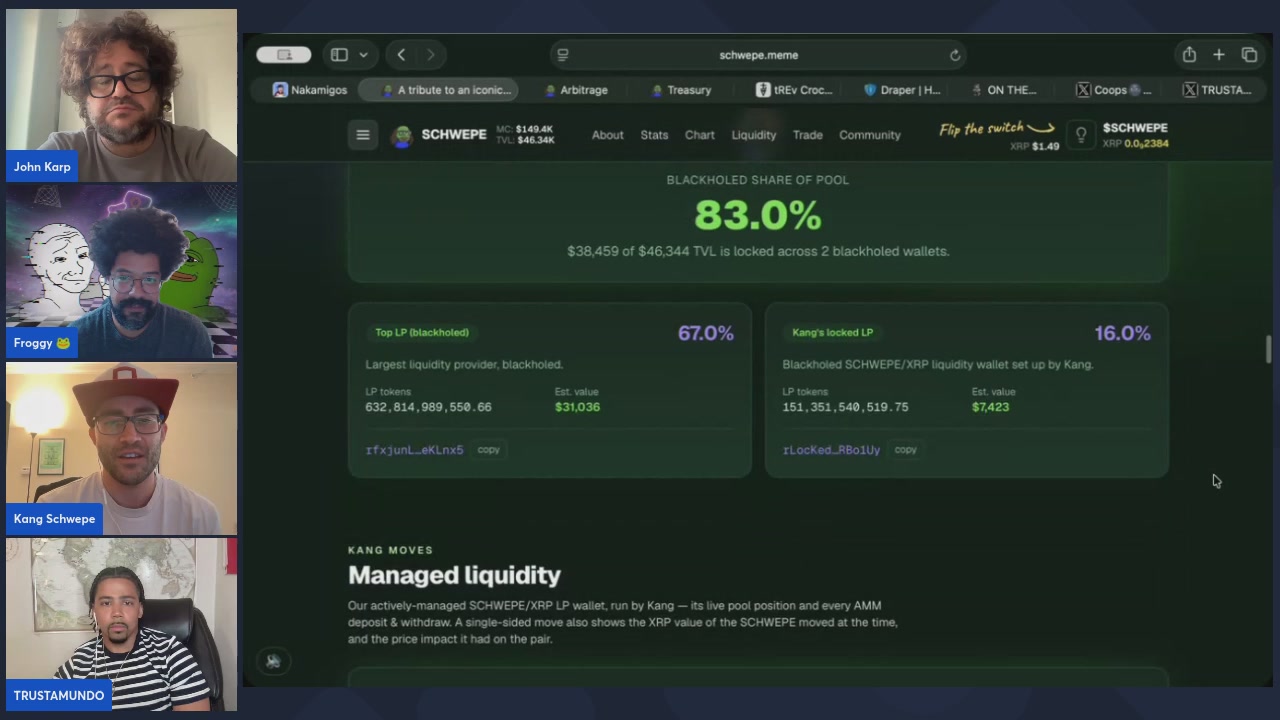This screenshot has height=720, width=1280.
Task: Click the Managed liquidity heading
Action: [x=454, y=575]
